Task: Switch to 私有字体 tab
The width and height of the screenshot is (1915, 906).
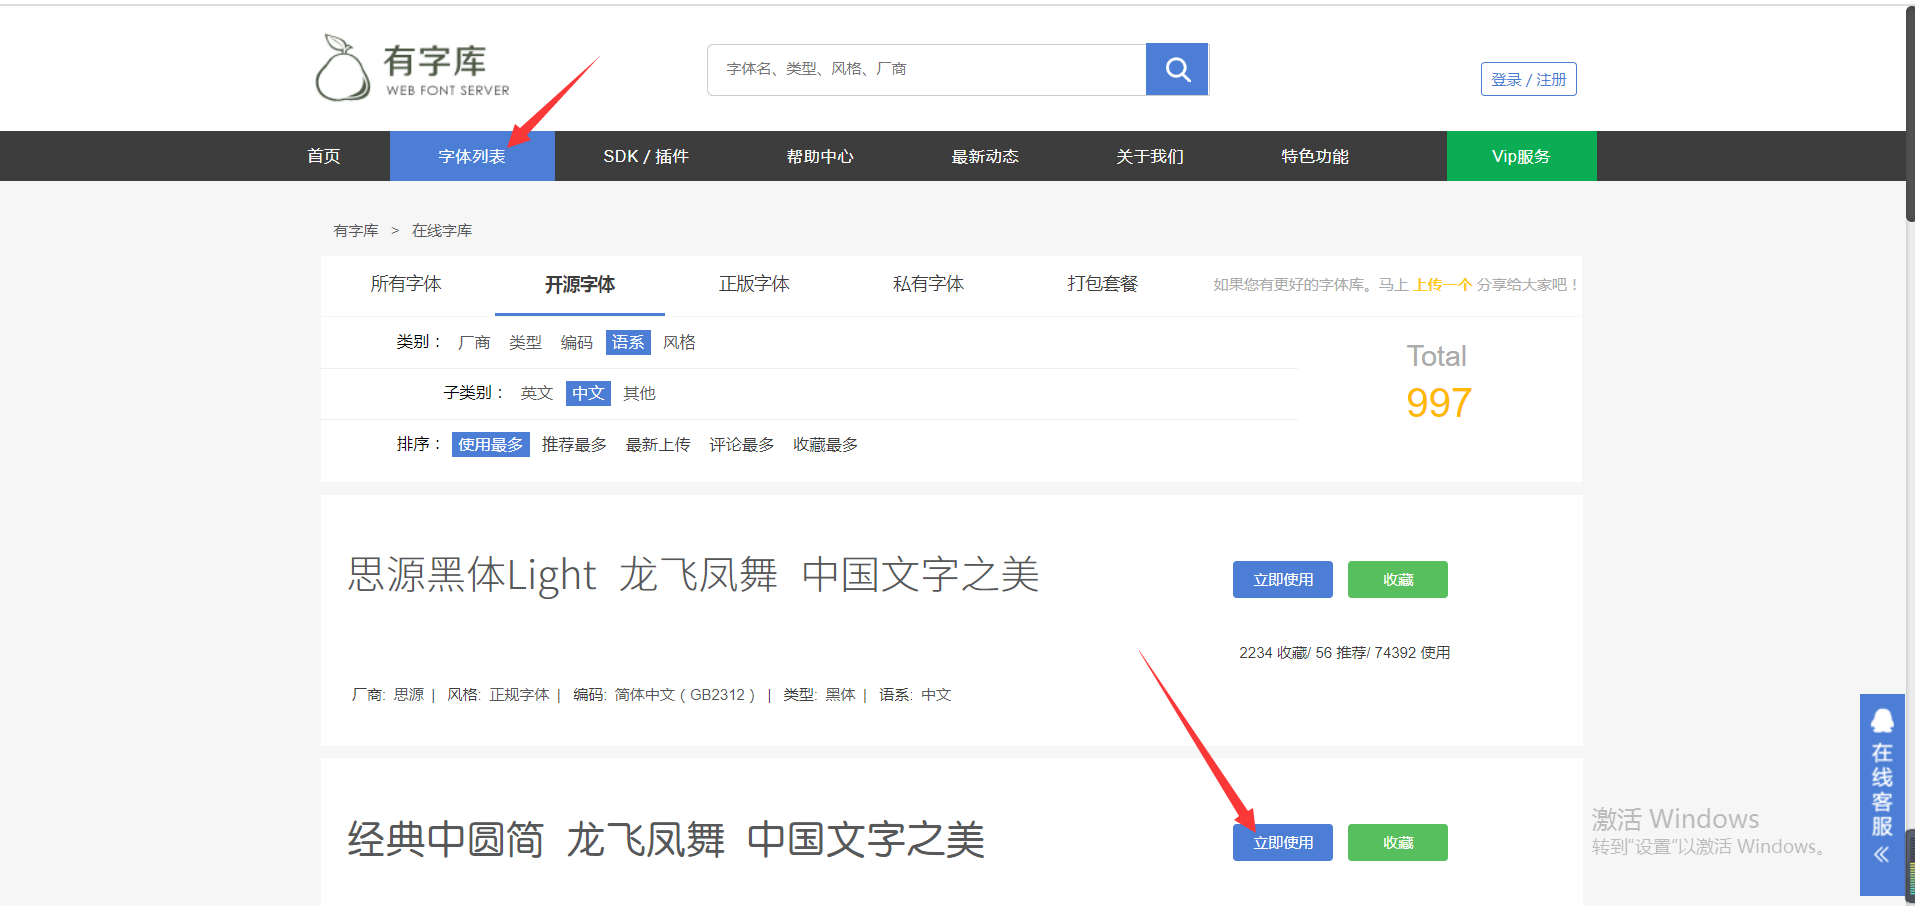Action: click(x=928, y=284)
